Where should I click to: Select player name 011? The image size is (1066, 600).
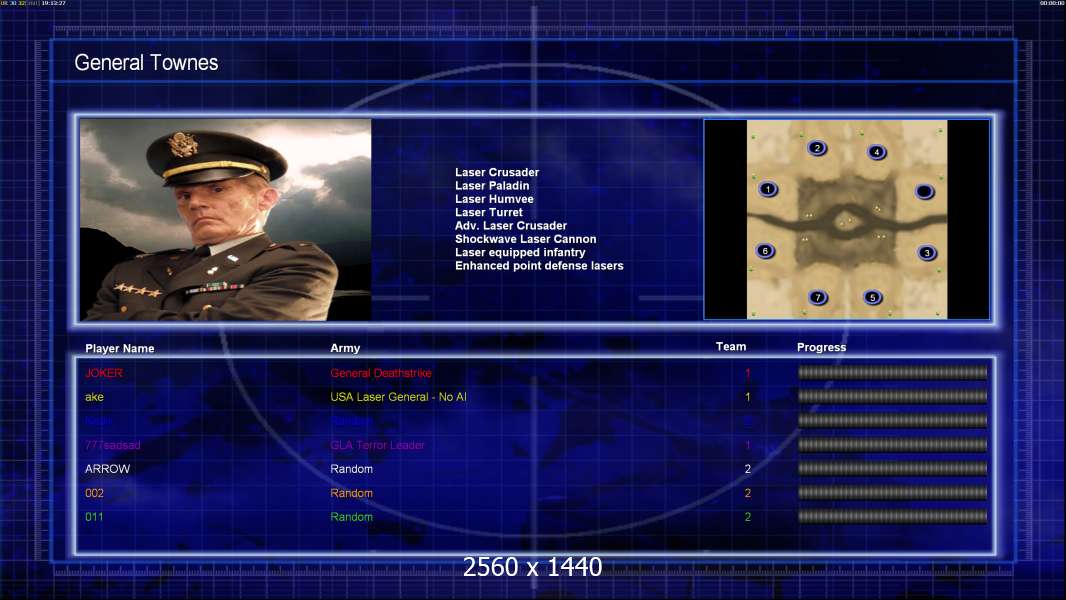[94, 517]
